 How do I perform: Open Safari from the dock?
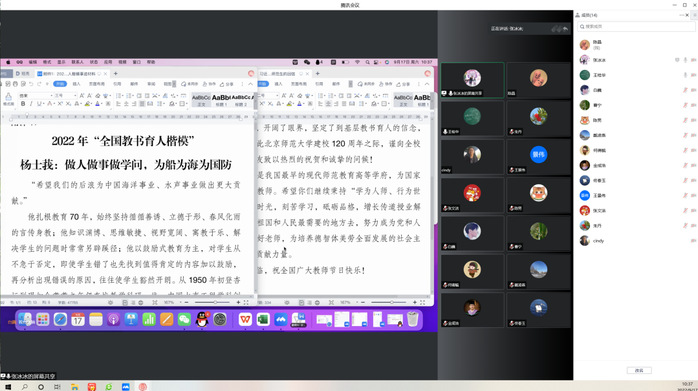point(60,319)
